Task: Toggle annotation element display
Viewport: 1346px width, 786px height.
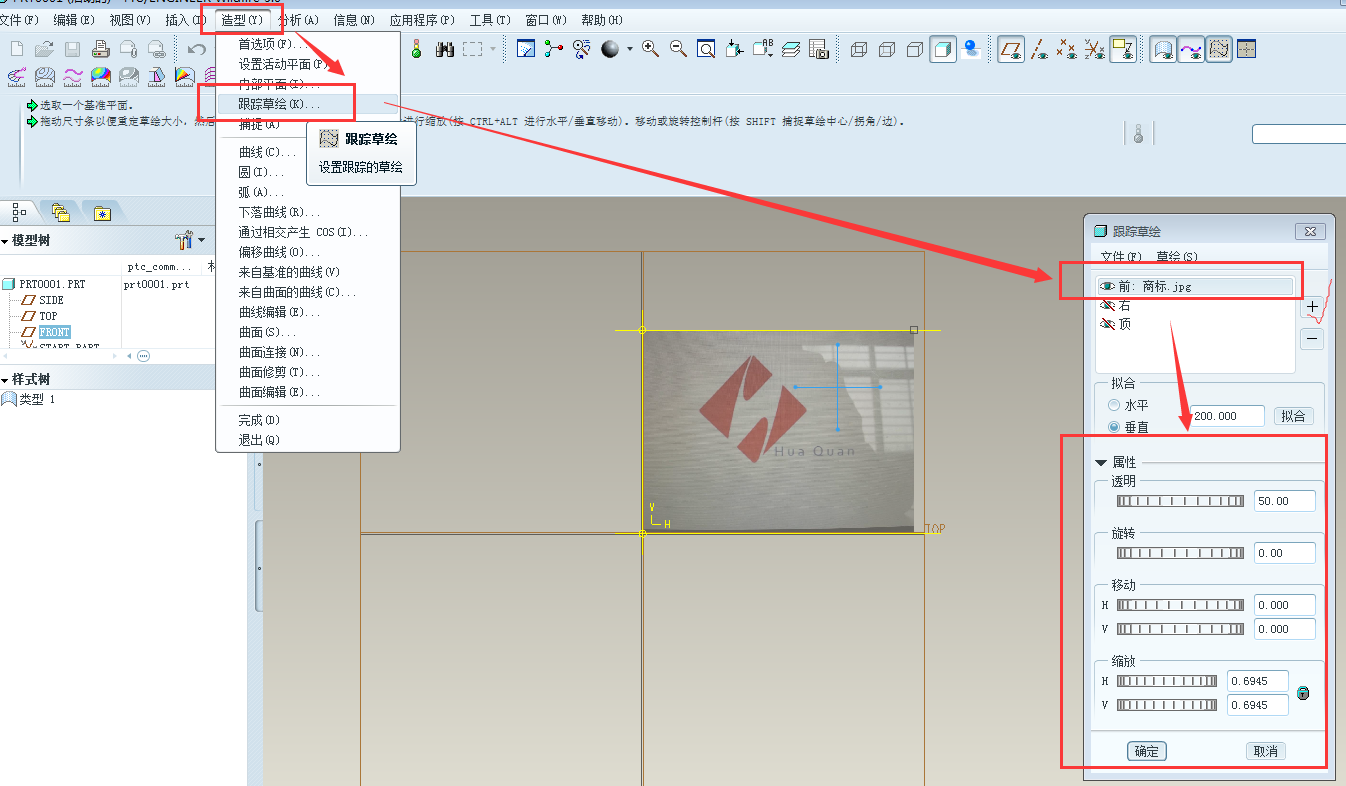Action: click(x=1123, y=49)
